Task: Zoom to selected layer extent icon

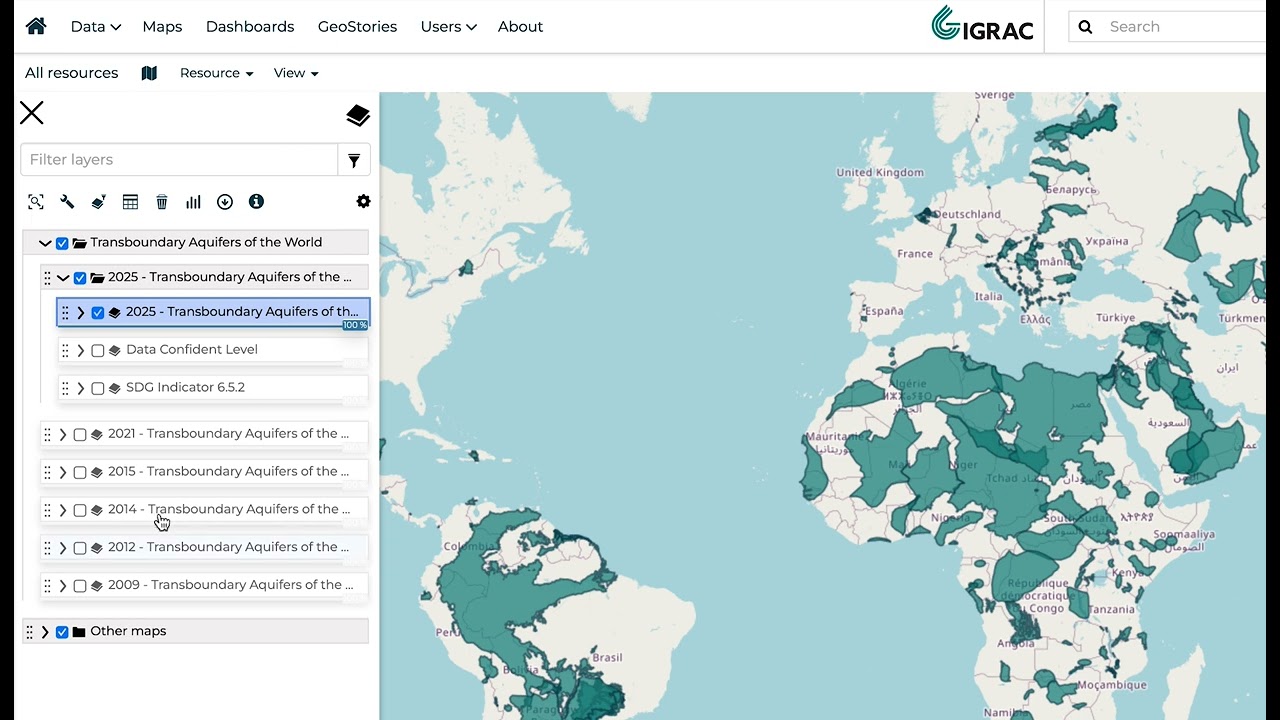Action: click(x=36, y=202)
